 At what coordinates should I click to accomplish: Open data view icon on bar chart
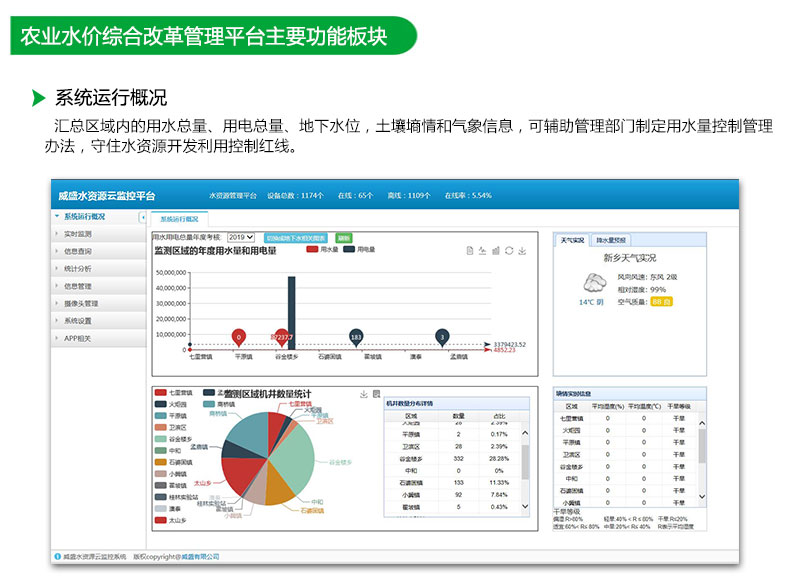point(470,251)
